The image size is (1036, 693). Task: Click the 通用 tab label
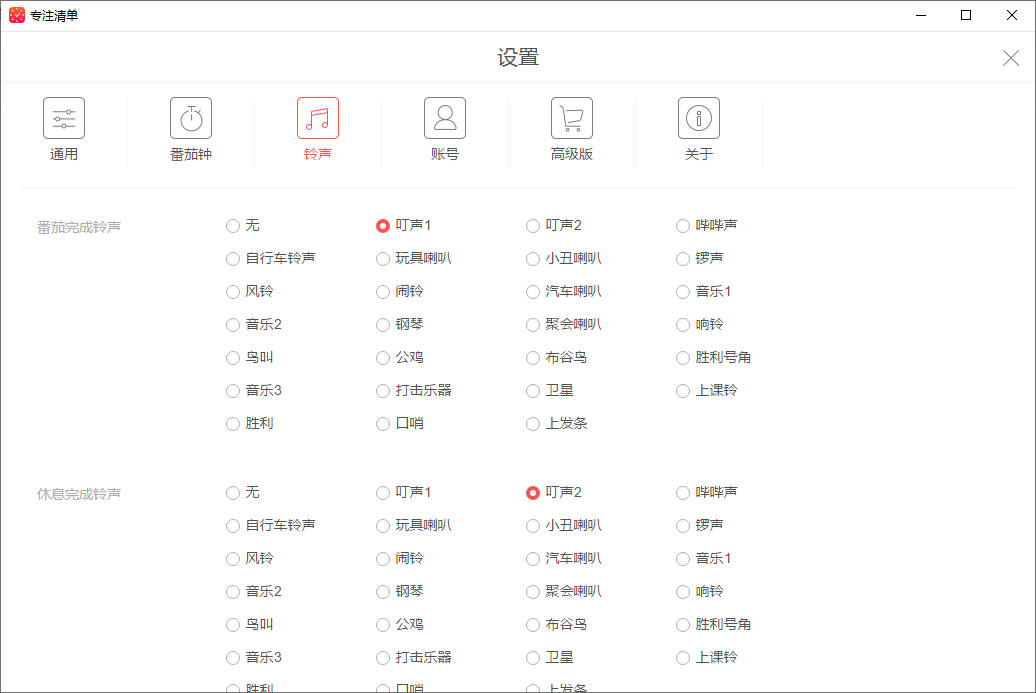(x=64, y=154)
